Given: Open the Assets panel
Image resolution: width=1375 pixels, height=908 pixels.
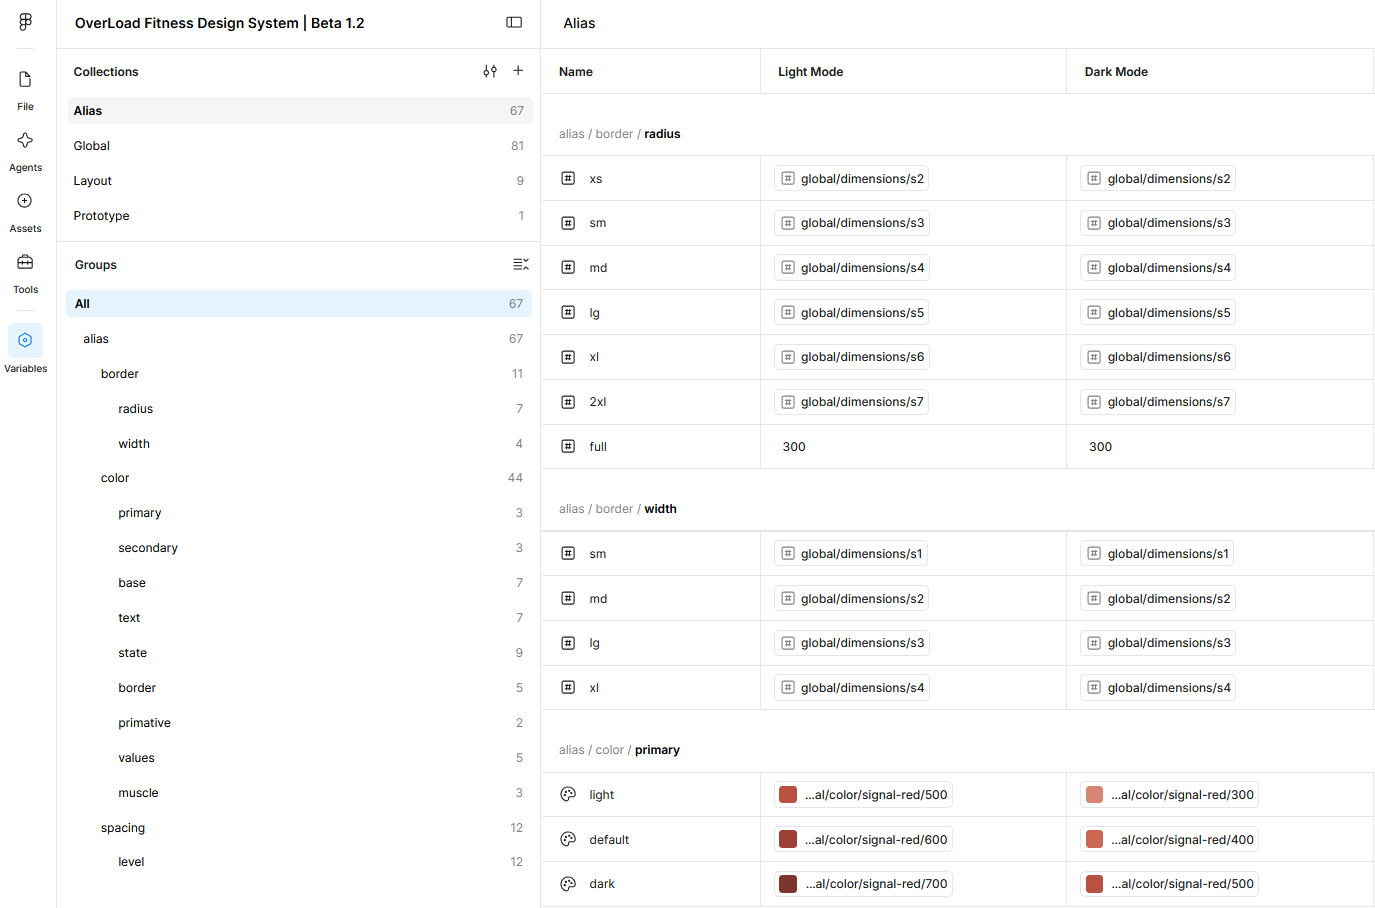Looking at the screenshot, I should (x=25, y=211).
